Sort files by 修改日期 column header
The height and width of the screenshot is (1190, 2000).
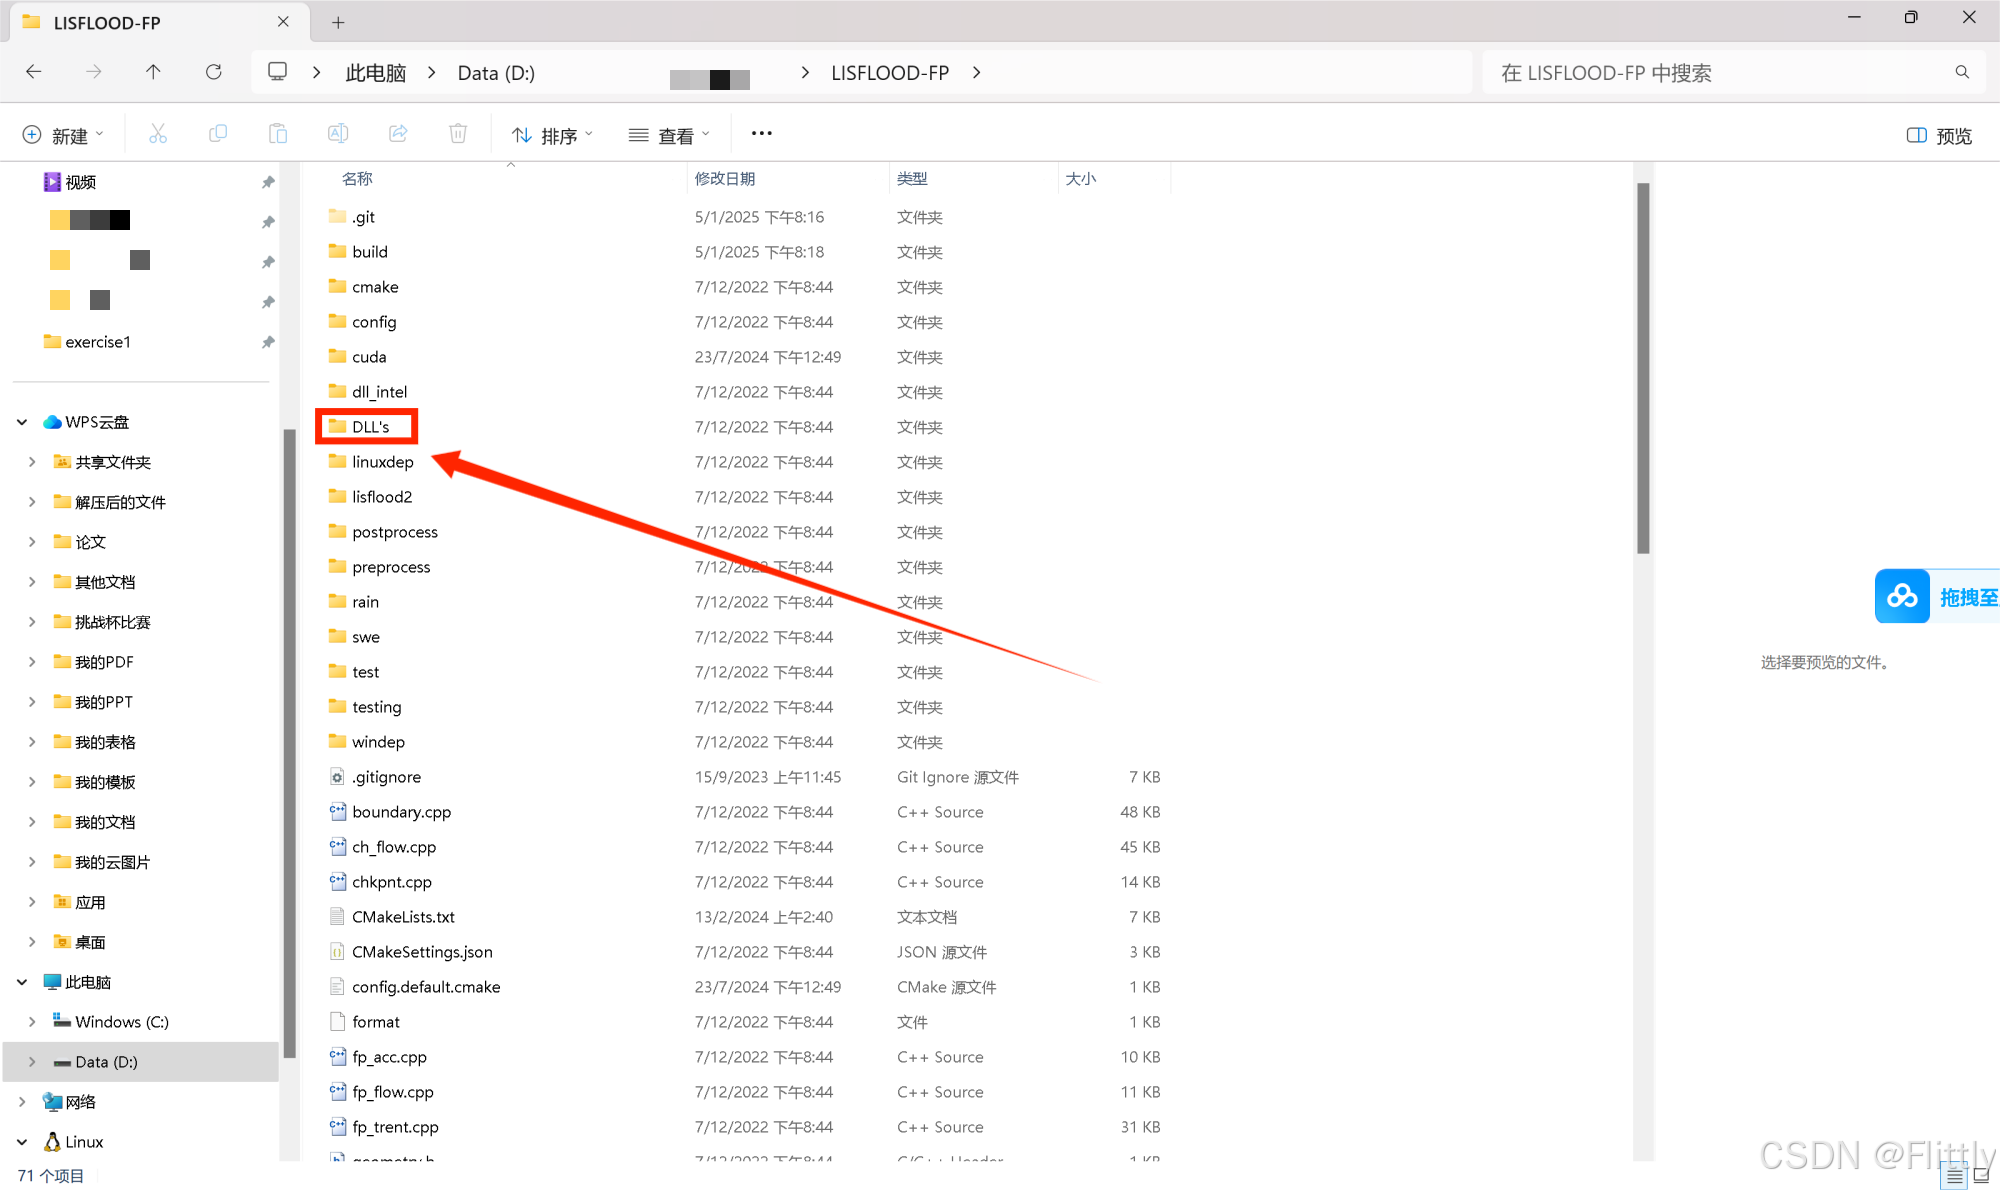[725, 179]
